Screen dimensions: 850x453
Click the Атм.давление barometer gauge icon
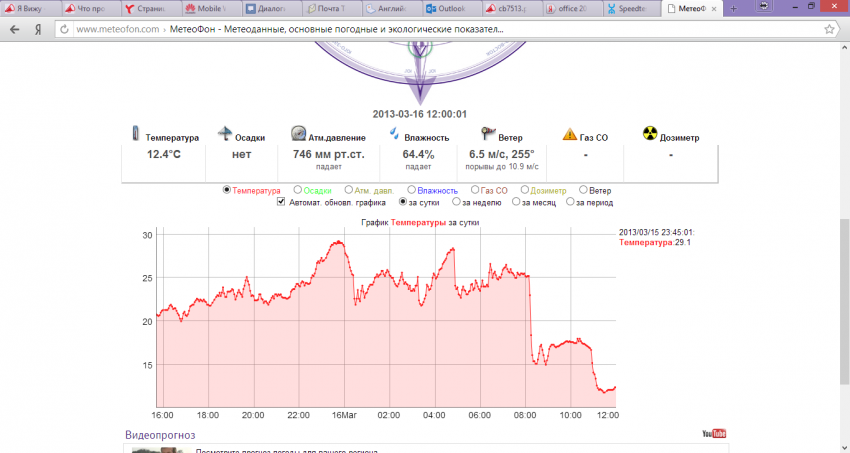coord(298,135)
